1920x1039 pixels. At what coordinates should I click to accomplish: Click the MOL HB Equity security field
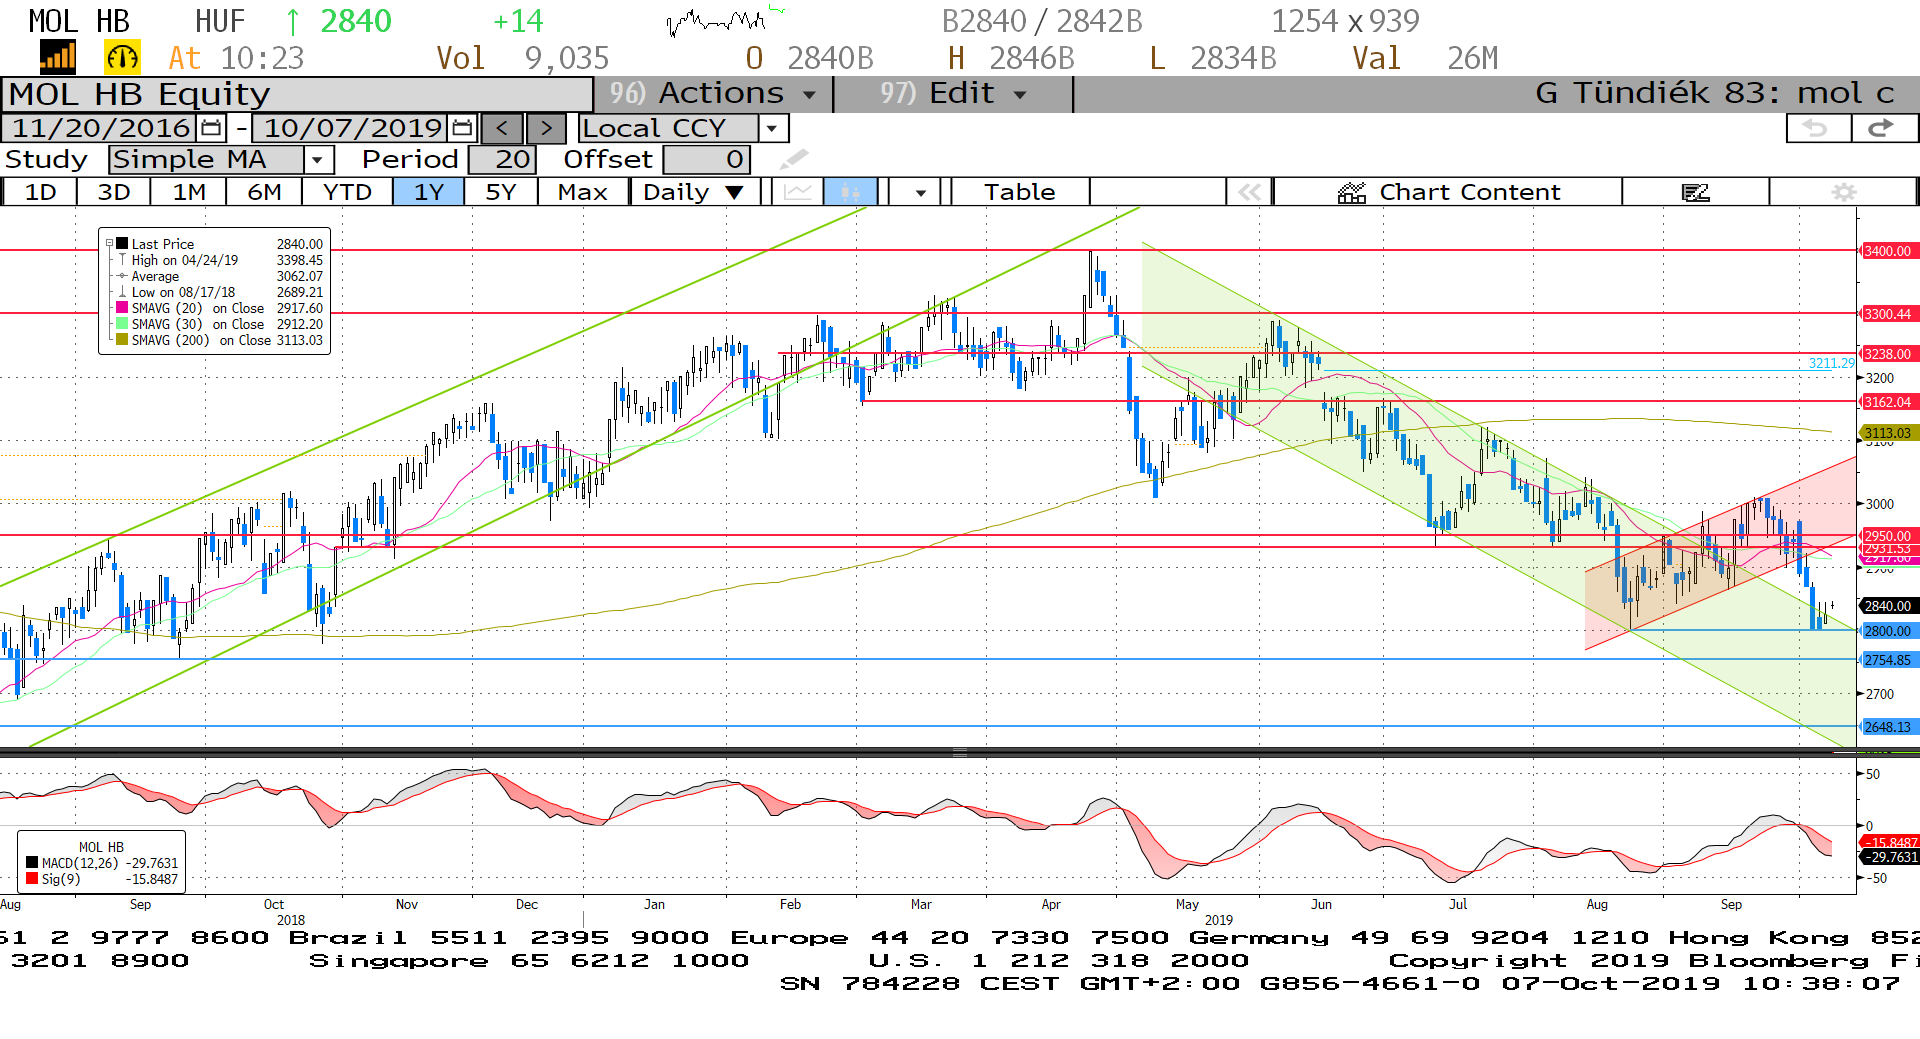point(297,93)
